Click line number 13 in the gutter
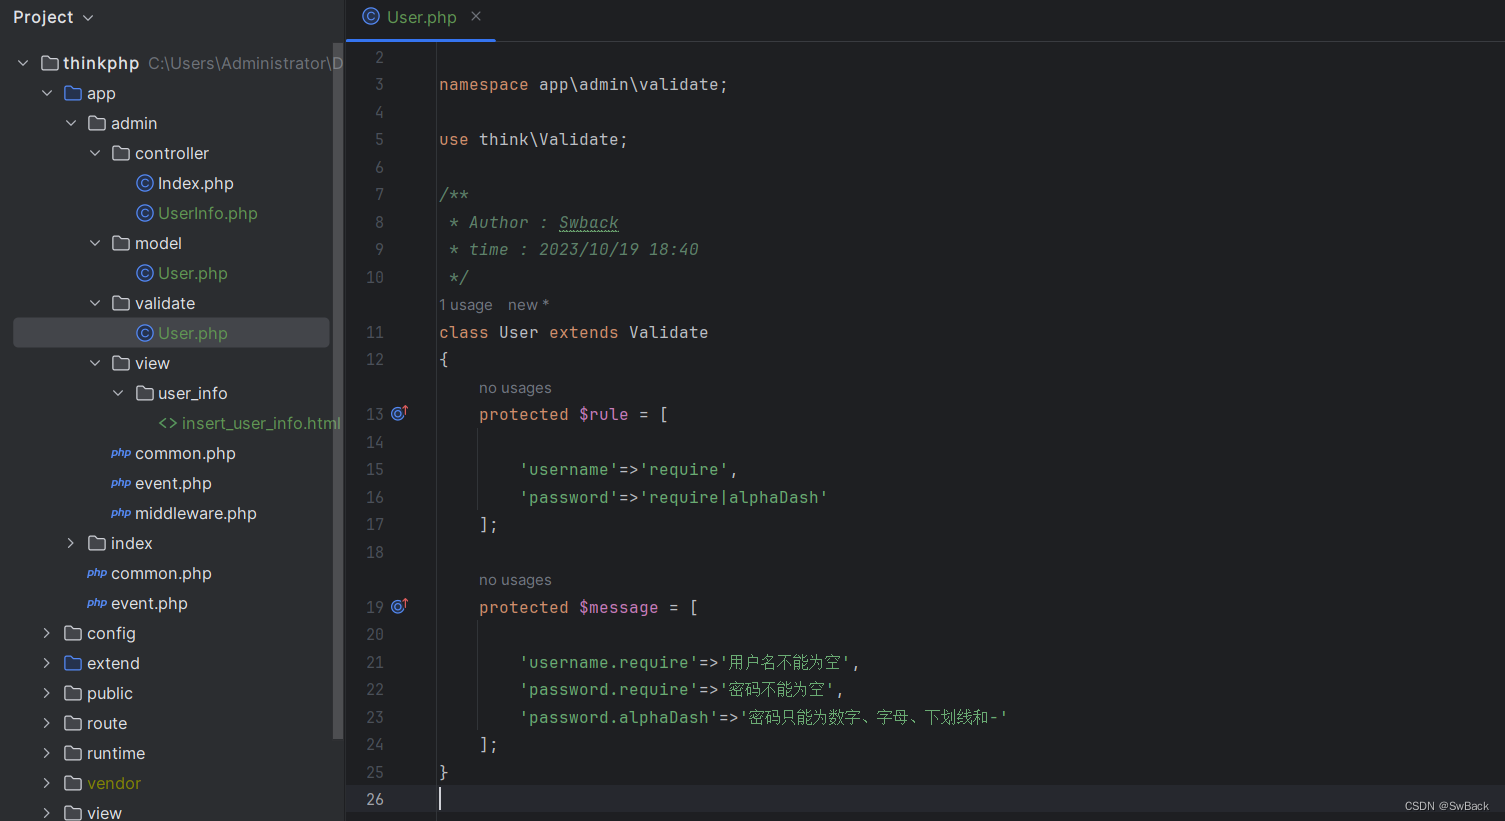This screenshot has width=1505, height=821. coord(375,414)
